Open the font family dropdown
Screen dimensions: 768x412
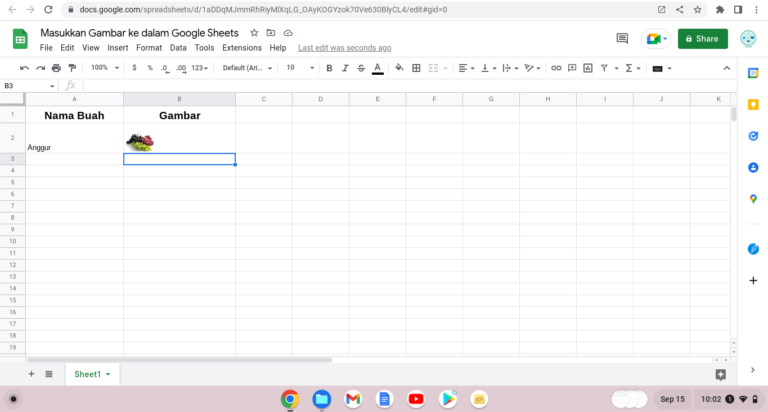pos(247,68)
